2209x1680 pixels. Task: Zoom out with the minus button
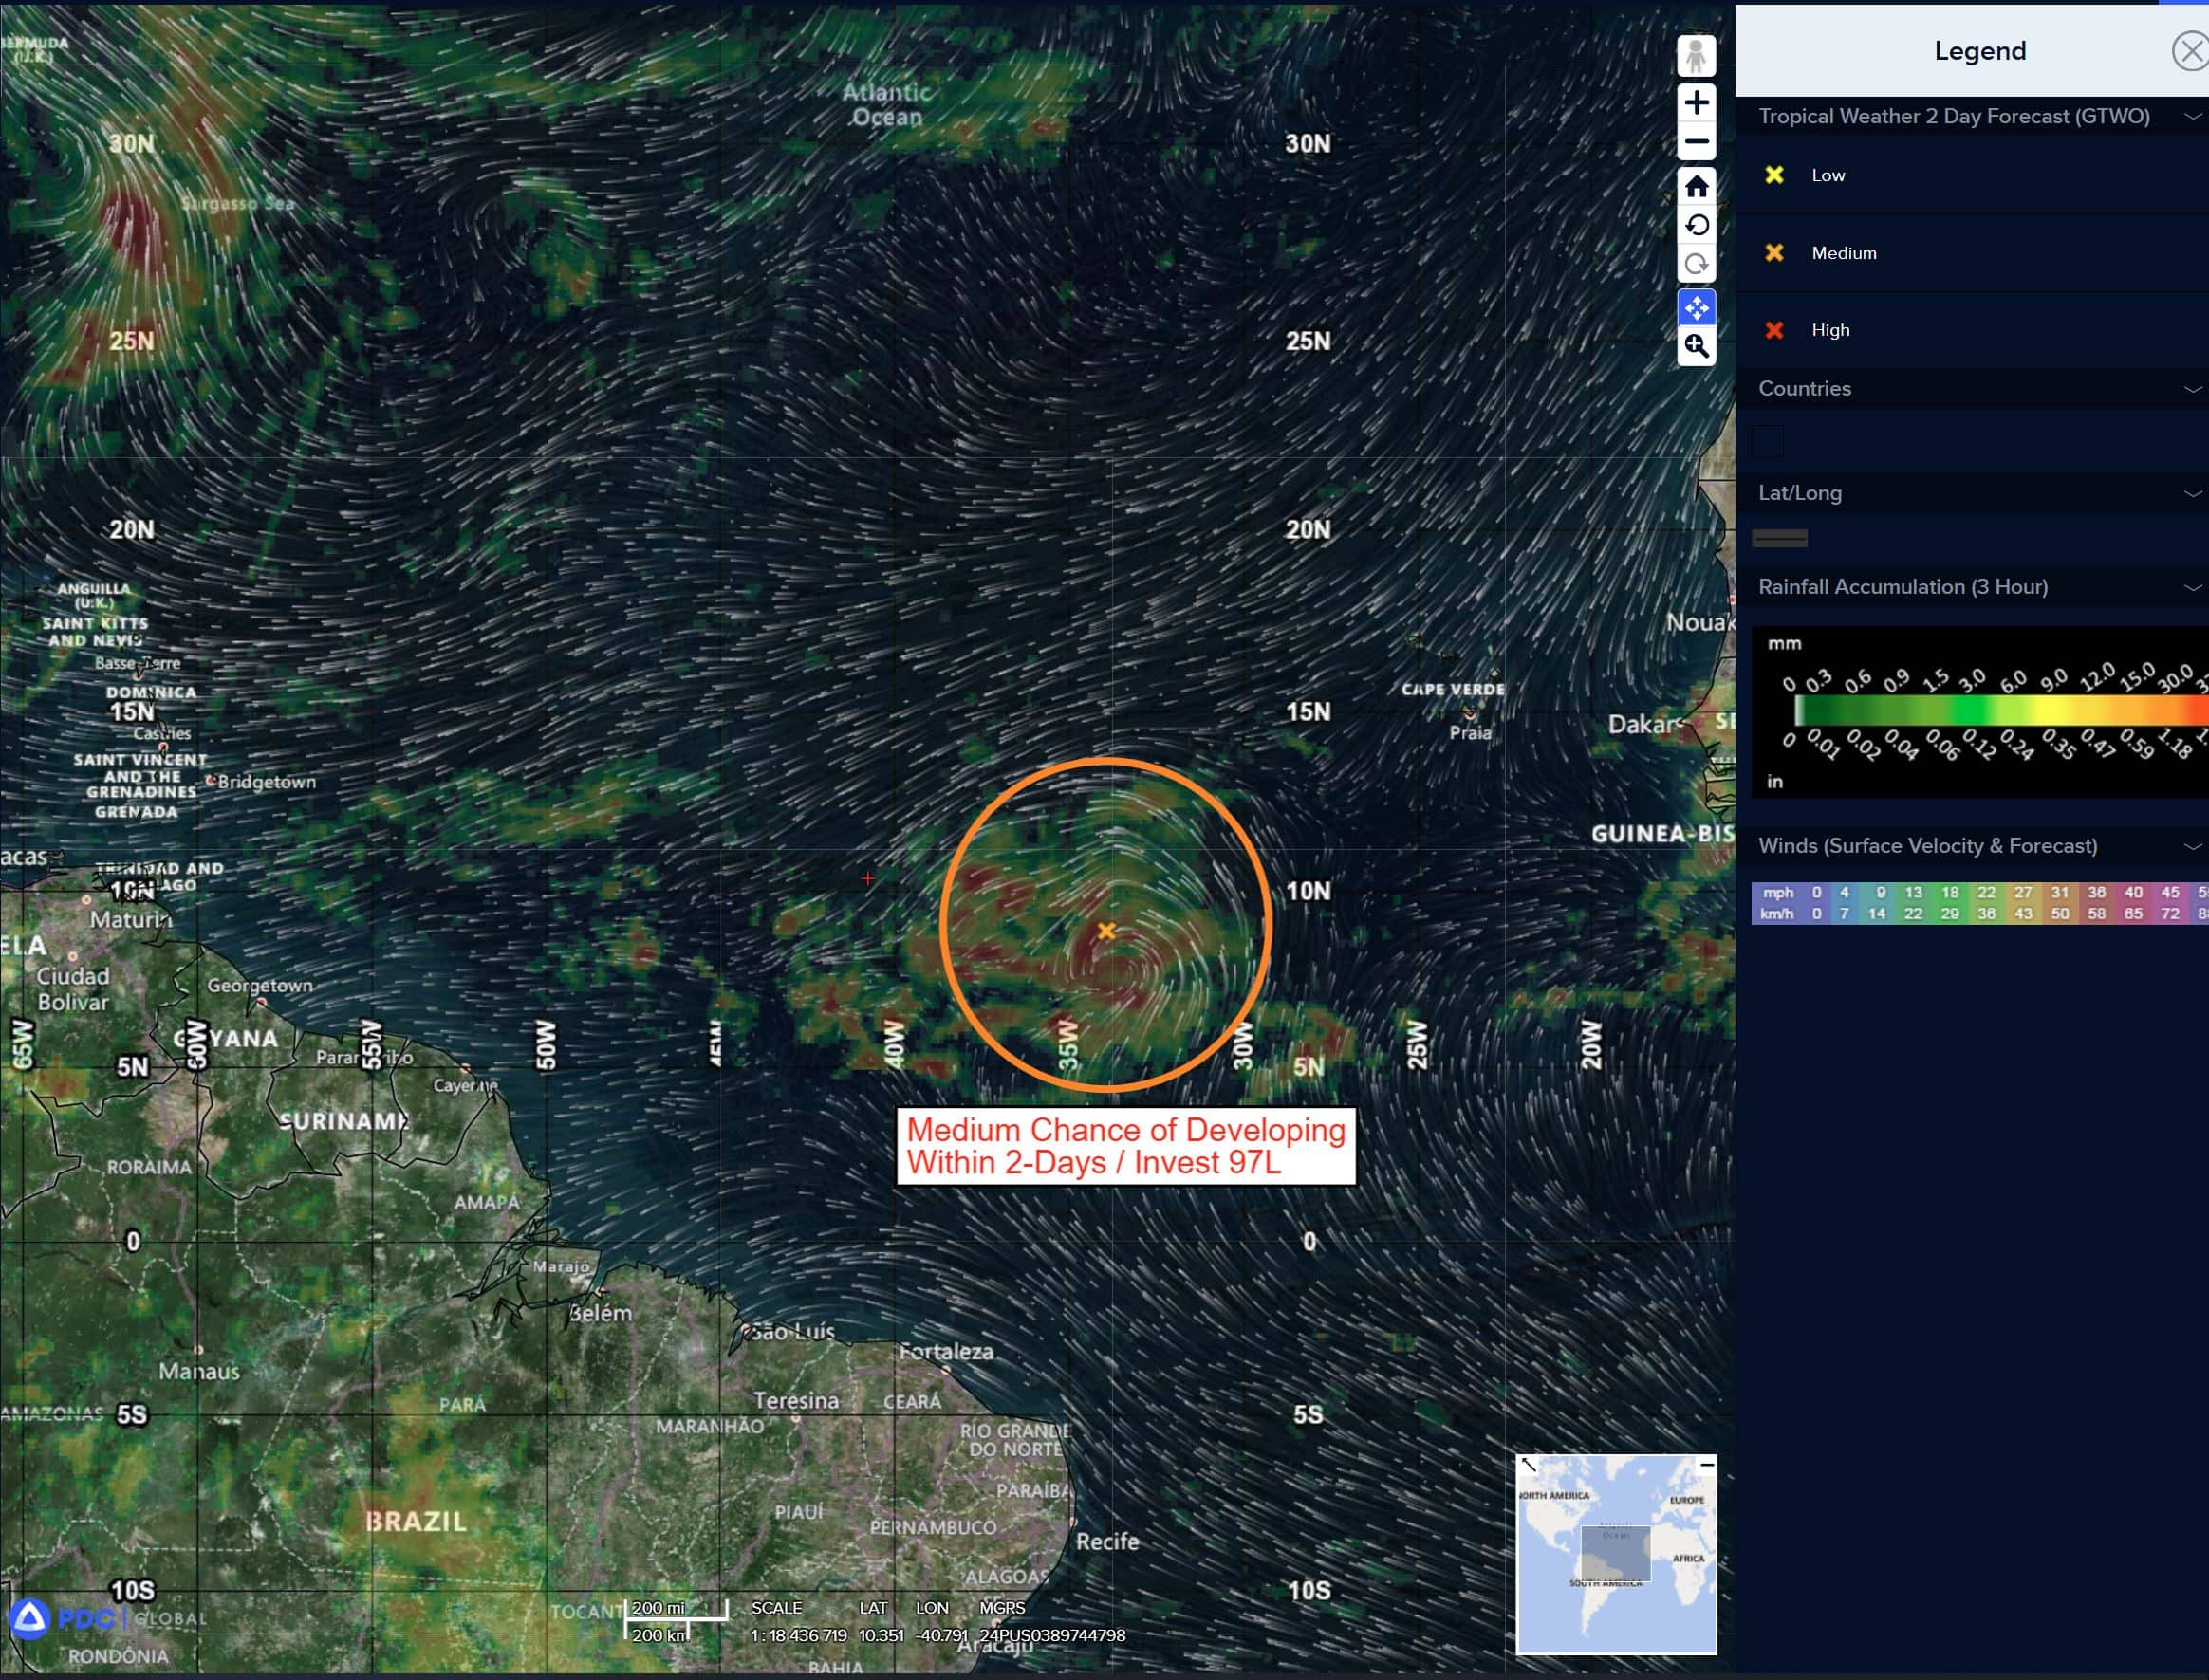1696,142
